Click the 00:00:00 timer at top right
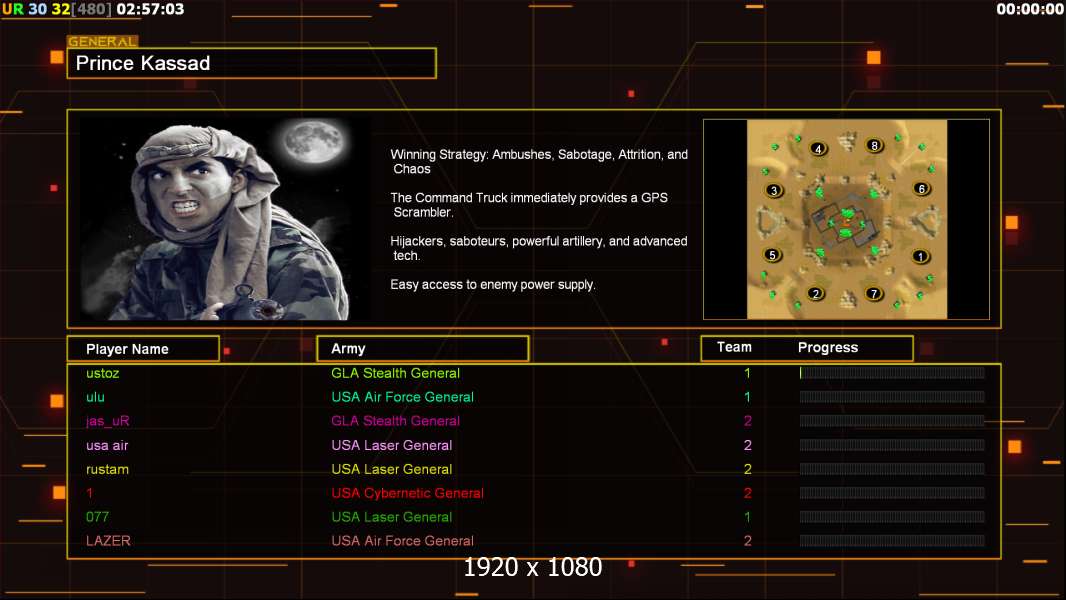 tap(1029, 9)
